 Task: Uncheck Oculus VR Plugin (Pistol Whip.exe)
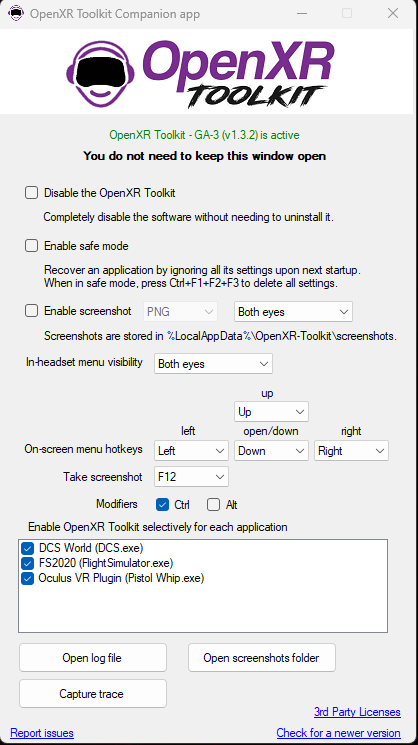pyautogui.click(x=27, y=579)
